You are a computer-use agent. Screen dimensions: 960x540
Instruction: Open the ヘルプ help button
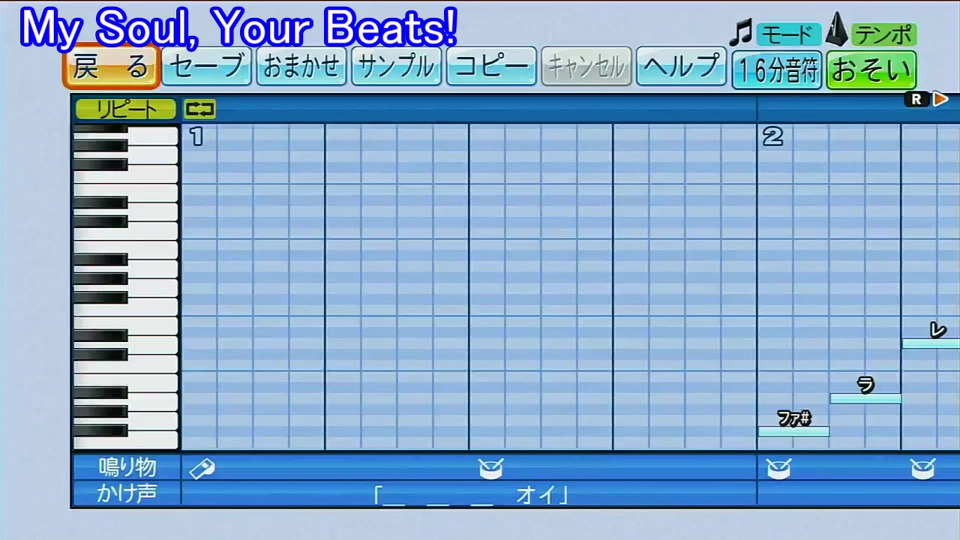pyautogui.click(x=681, y=66)
